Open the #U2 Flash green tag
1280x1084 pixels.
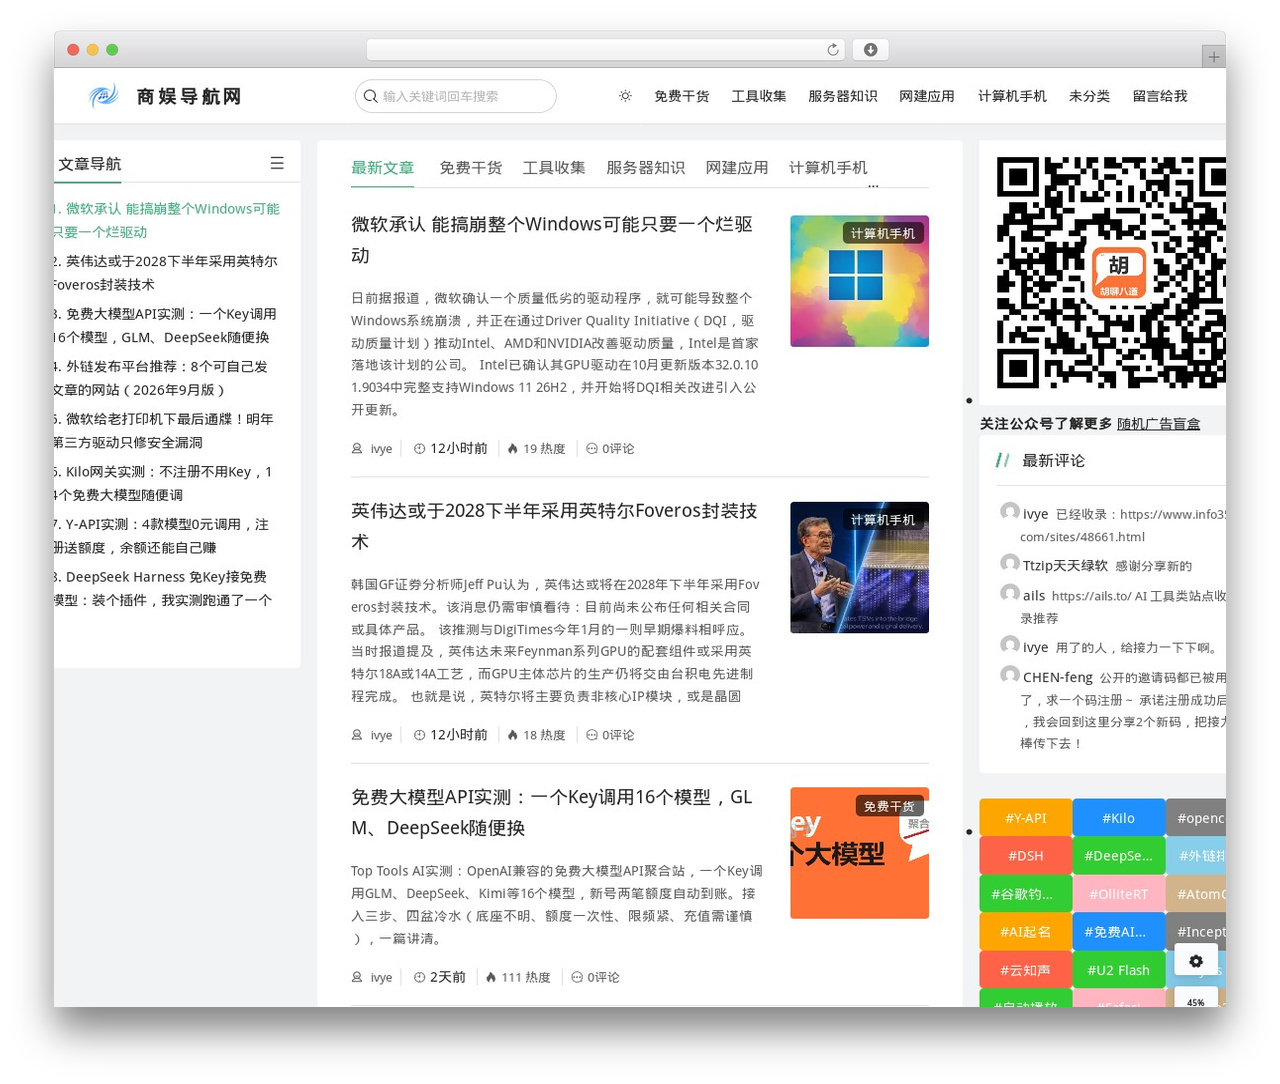[x=1119, y=970]
